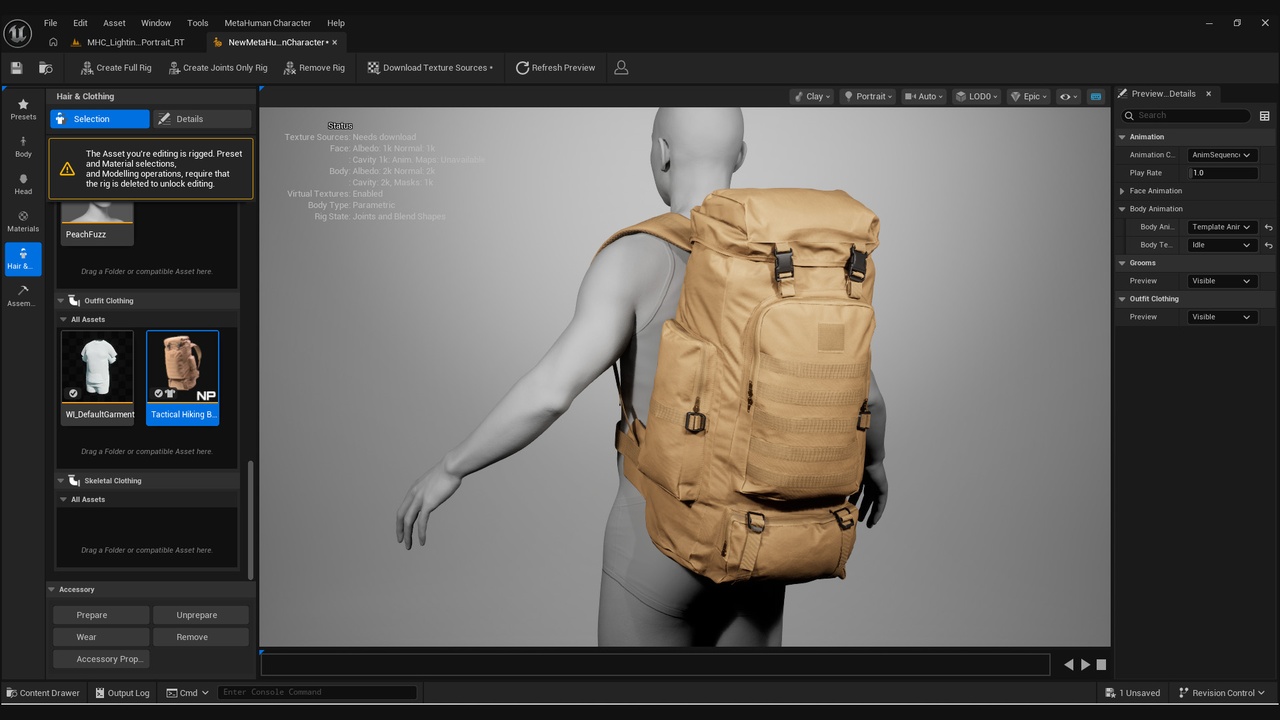This screenshot has width=1280, height=720.
Task: Collapse the Accessory section
Action: pyautogui.click(x=52, y=590)
